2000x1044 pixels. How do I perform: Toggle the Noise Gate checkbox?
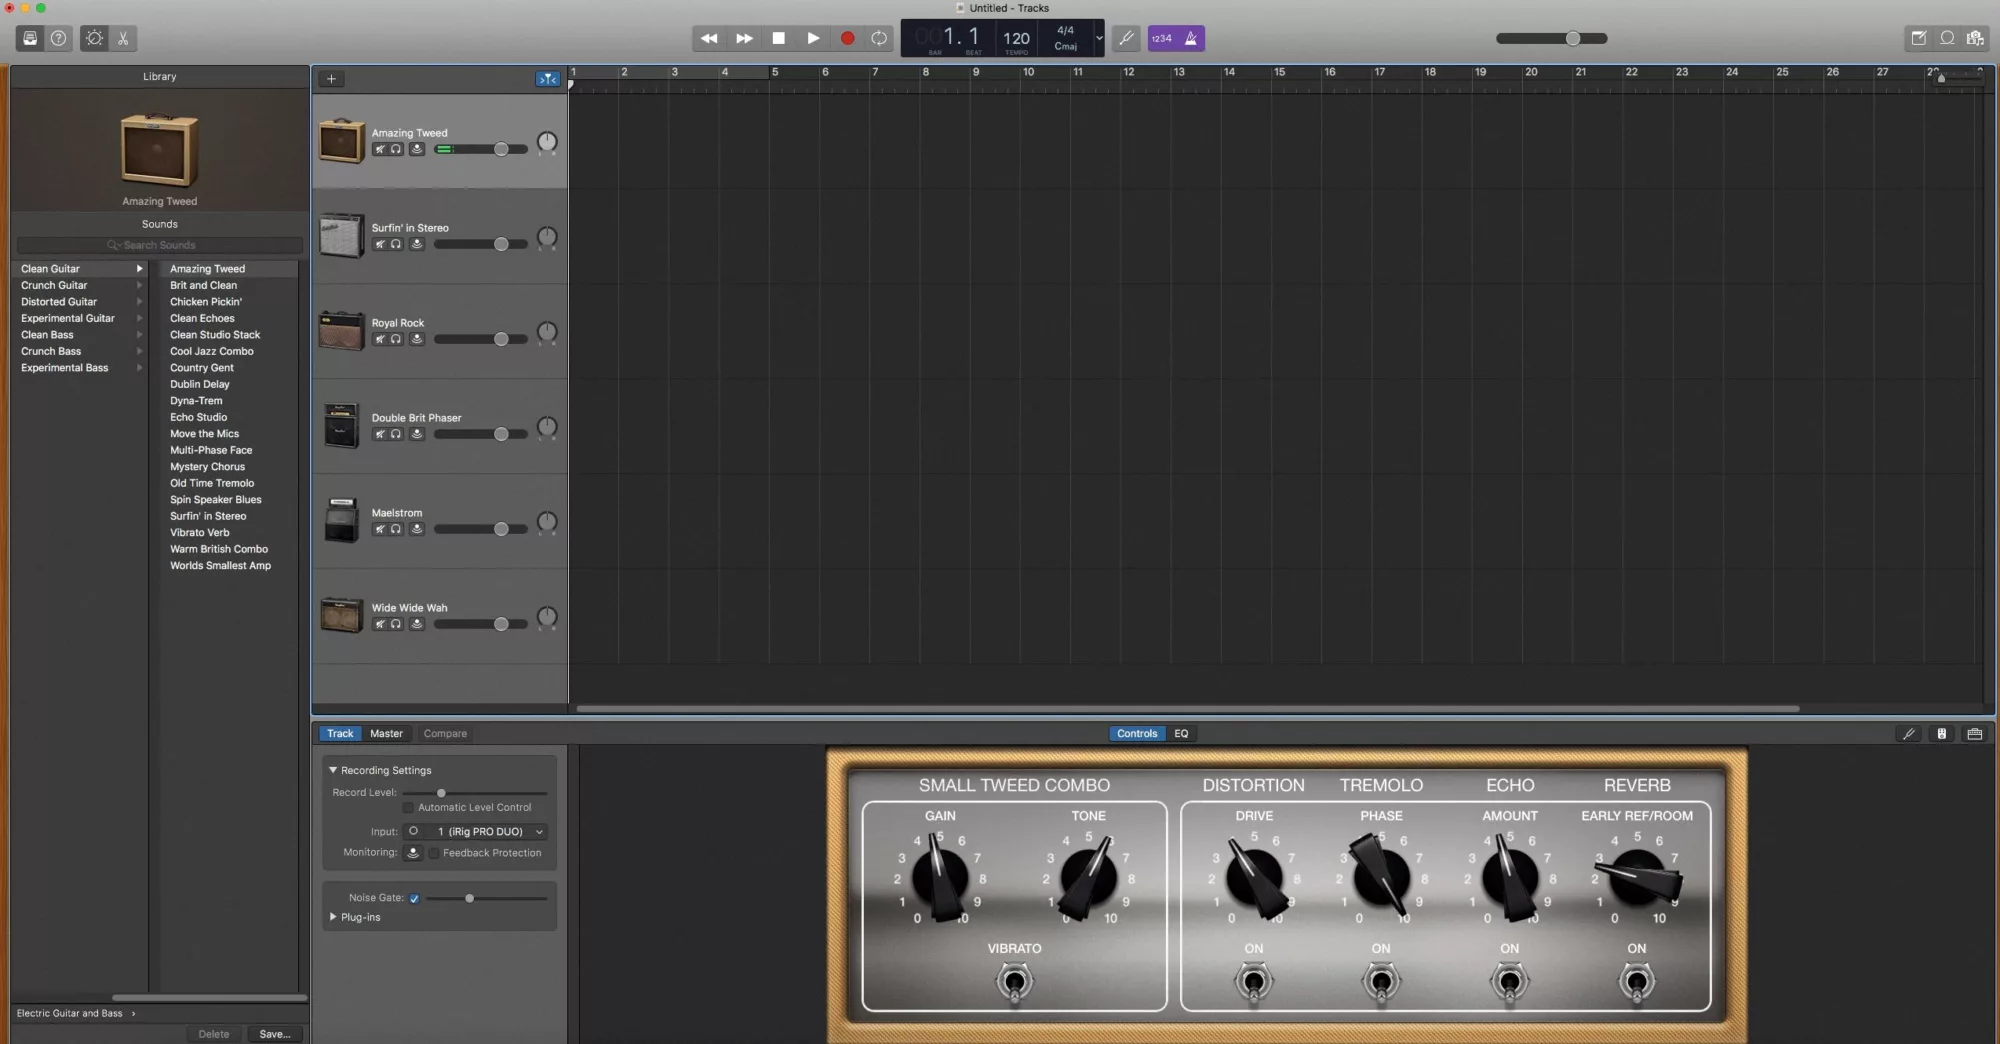[414, 898]
